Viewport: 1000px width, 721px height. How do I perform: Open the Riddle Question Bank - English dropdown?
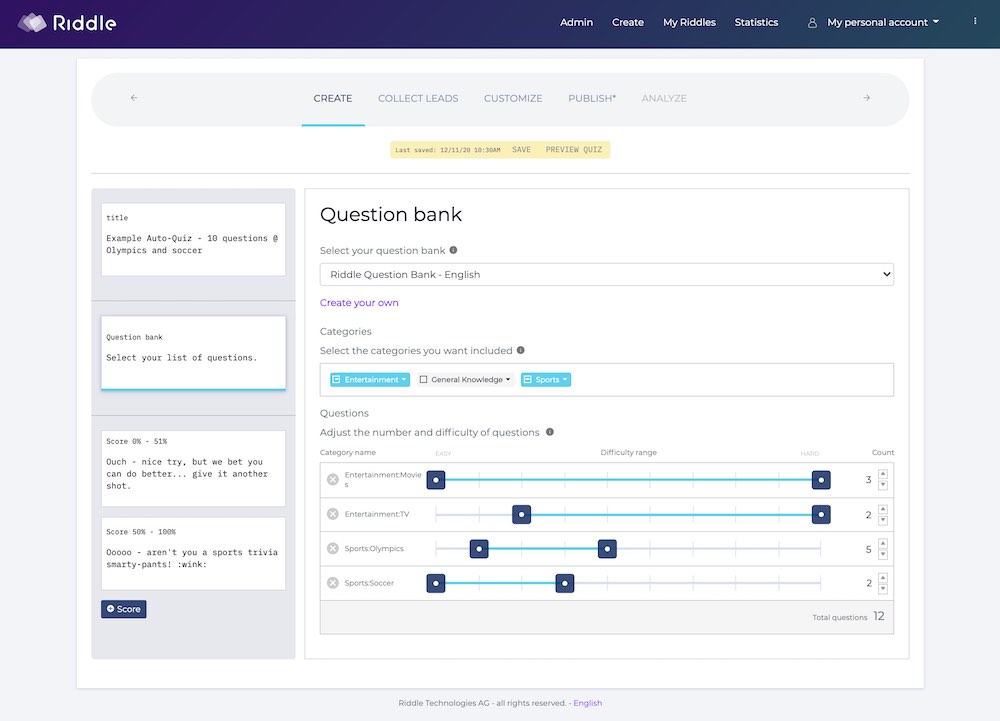click(x=607, y=274)
